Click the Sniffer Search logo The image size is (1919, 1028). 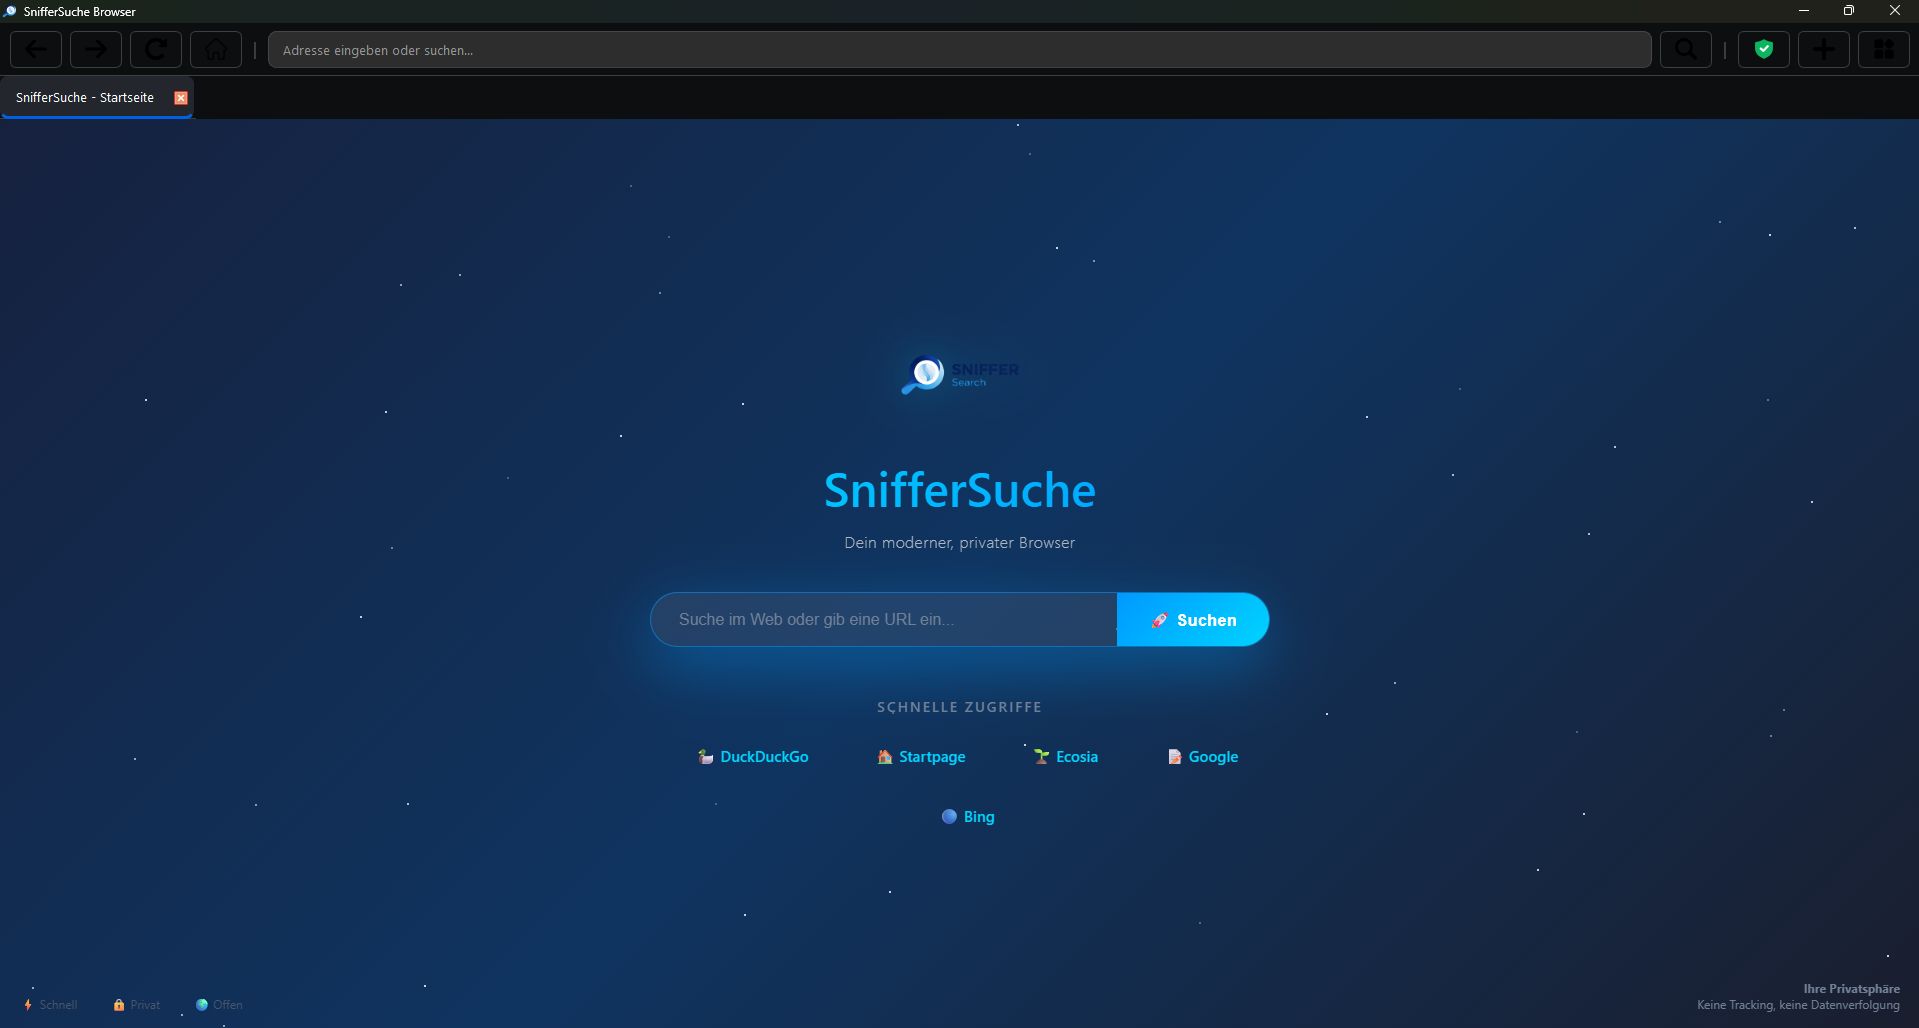(x=959, y=375)
